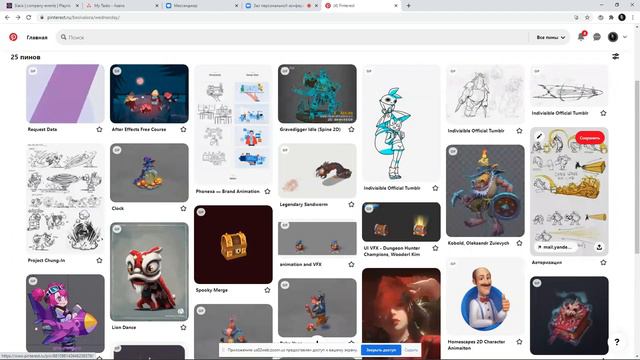Star the Clock pin

point(183,209)
